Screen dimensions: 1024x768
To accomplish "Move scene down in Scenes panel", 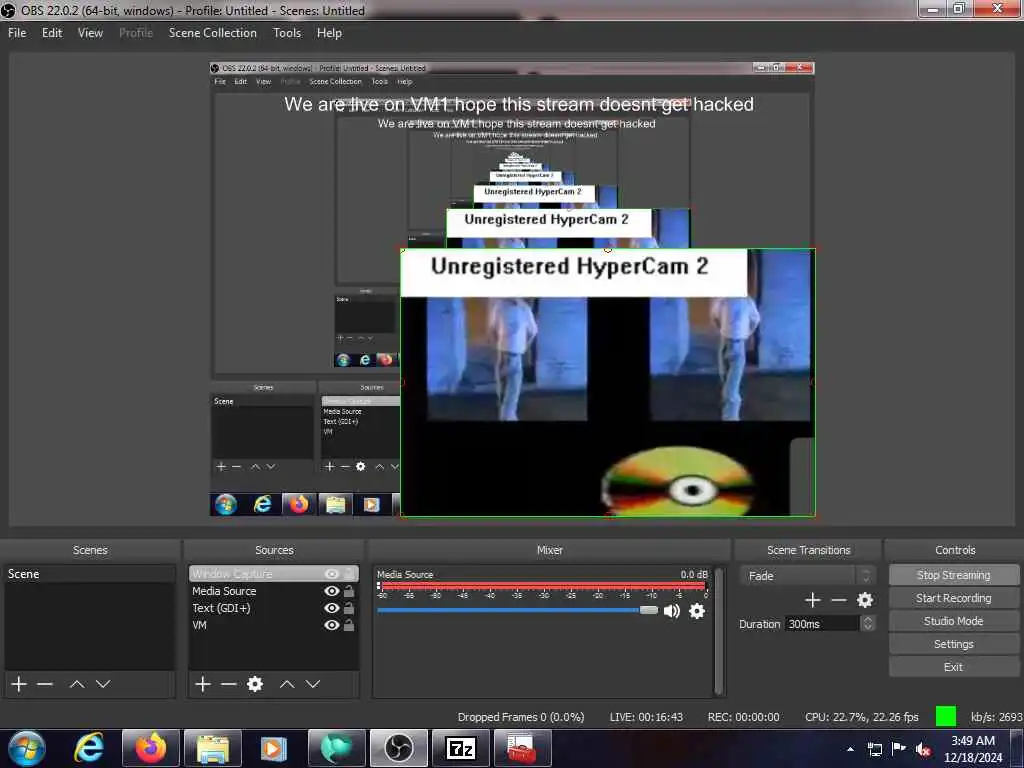I will (x=103, y=684).
